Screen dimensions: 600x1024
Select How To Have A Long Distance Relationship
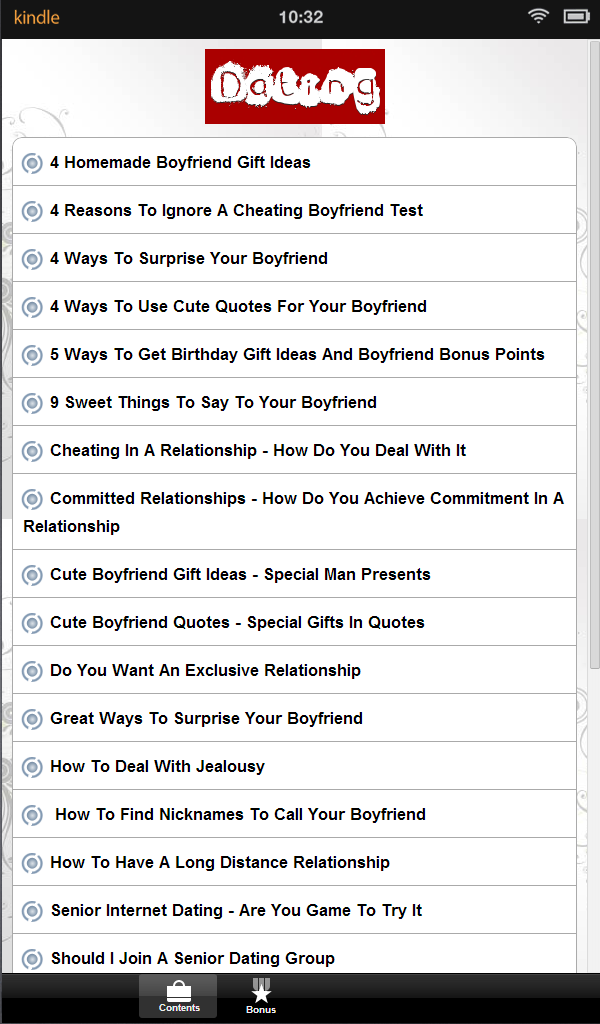220,862
